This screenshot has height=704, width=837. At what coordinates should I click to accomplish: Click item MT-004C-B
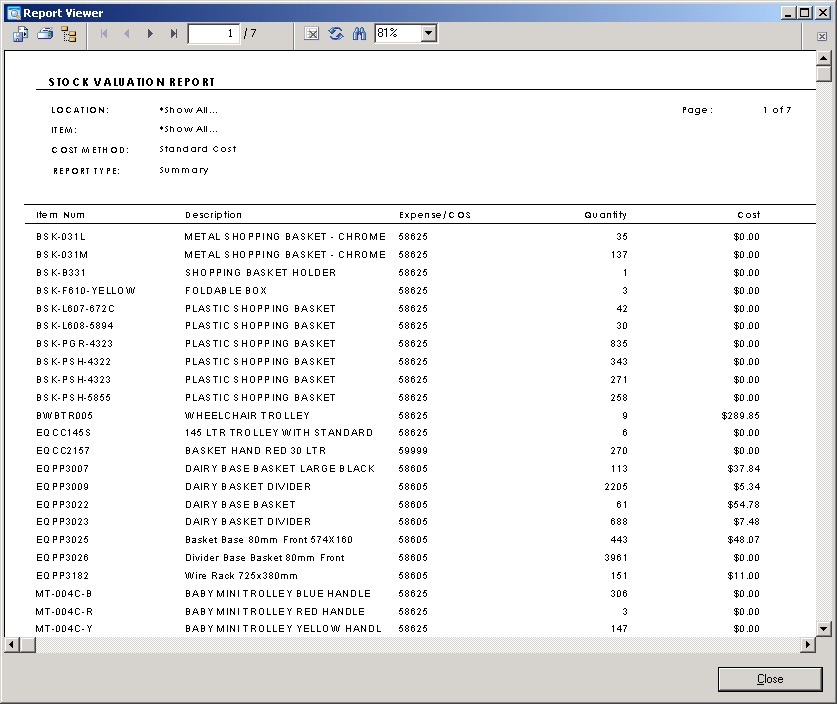click(x=64, y=594)
